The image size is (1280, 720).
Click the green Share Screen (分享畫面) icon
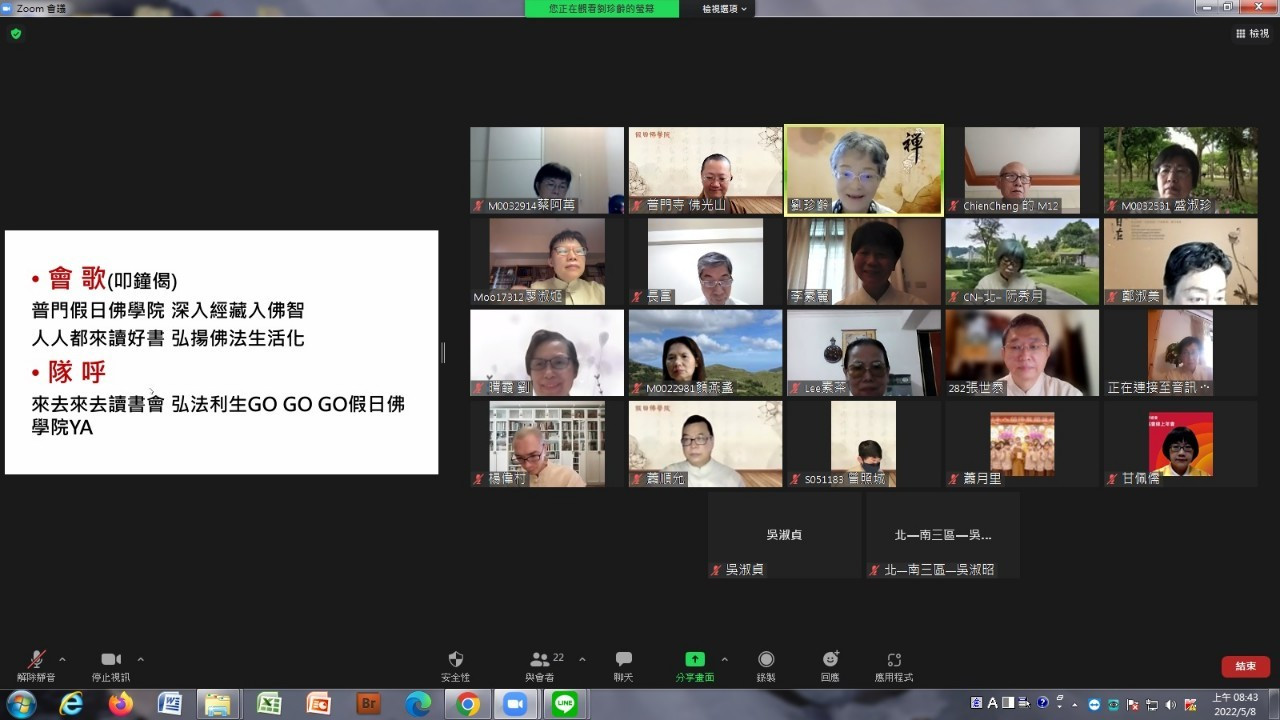694,660
